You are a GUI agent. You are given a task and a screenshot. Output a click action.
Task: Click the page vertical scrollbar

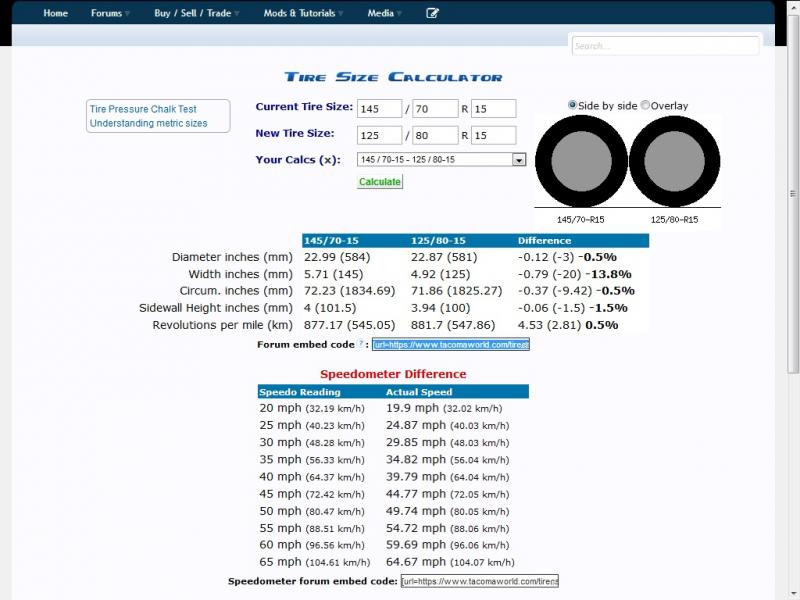pyautogui.click(x=793, y=194)
